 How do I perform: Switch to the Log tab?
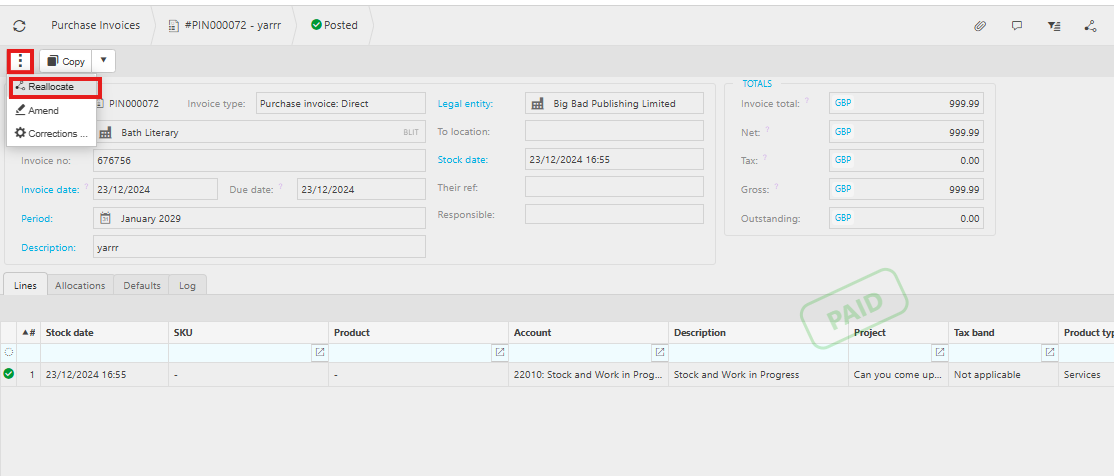(x=188, y=285)
